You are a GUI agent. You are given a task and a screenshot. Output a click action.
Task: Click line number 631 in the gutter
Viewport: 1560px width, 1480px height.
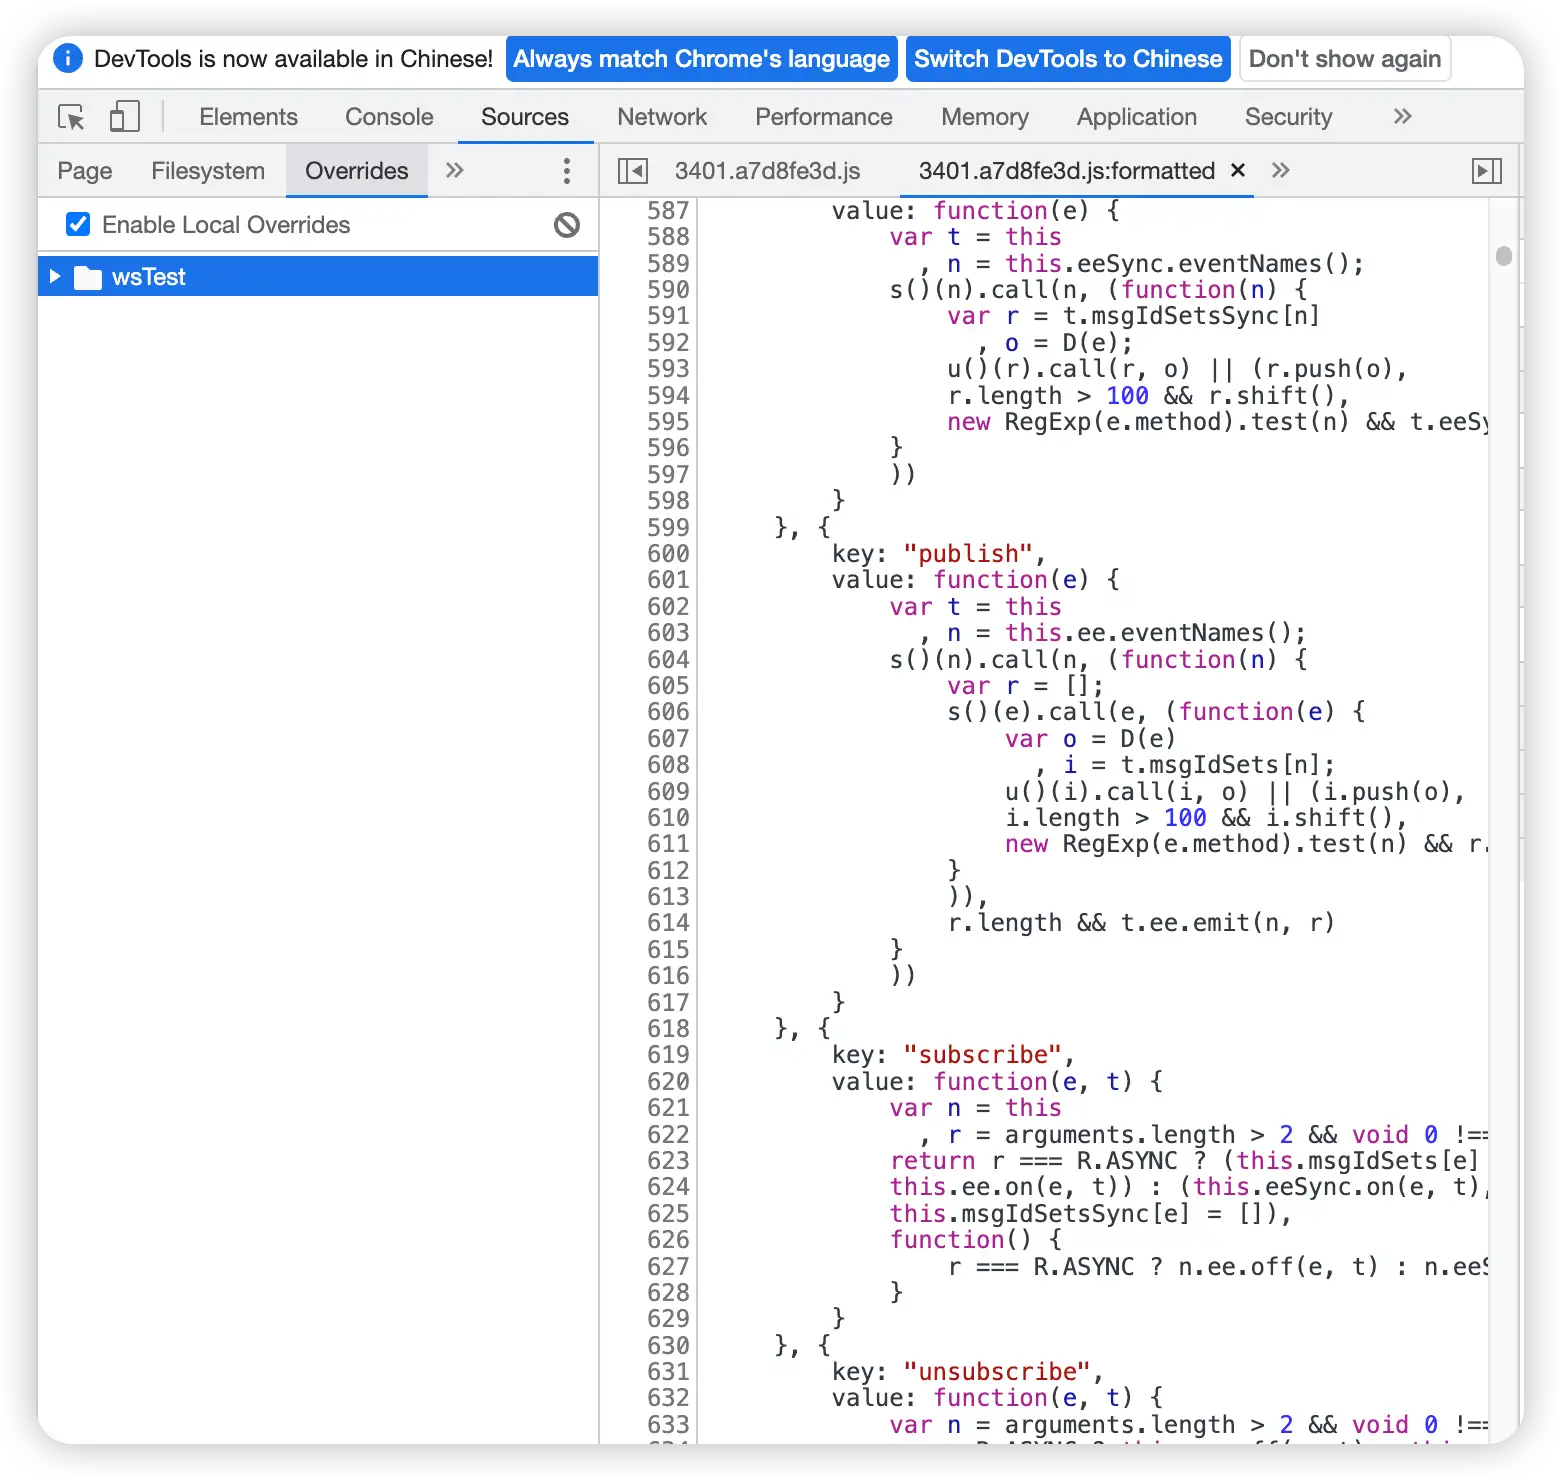pyautogui.click(x=668, y=1372)
